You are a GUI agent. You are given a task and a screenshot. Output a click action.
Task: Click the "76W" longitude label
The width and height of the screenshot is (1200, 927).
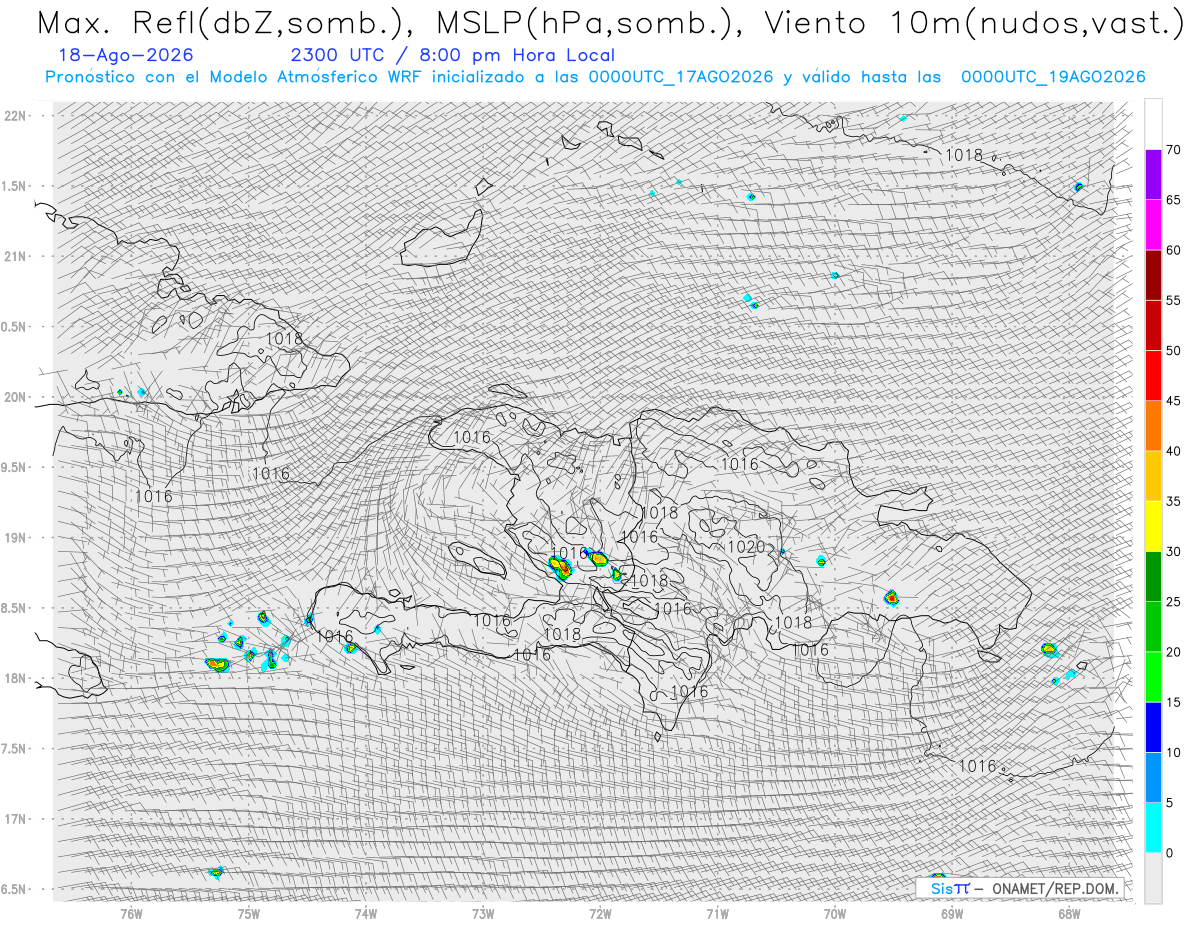(131, 913)
